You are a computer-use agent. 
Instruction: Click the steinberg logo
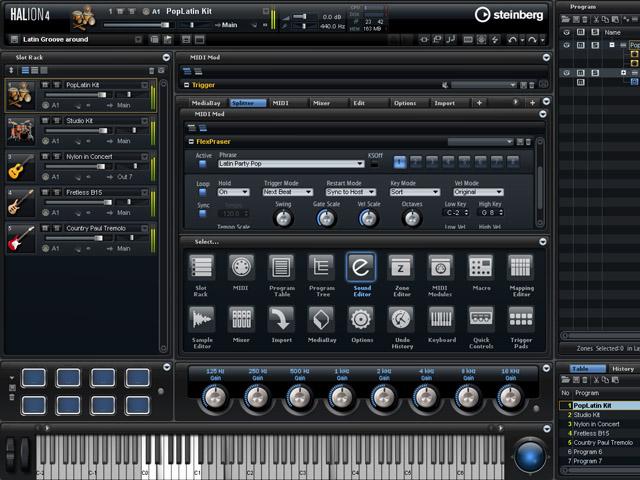(x=509, y=15)
